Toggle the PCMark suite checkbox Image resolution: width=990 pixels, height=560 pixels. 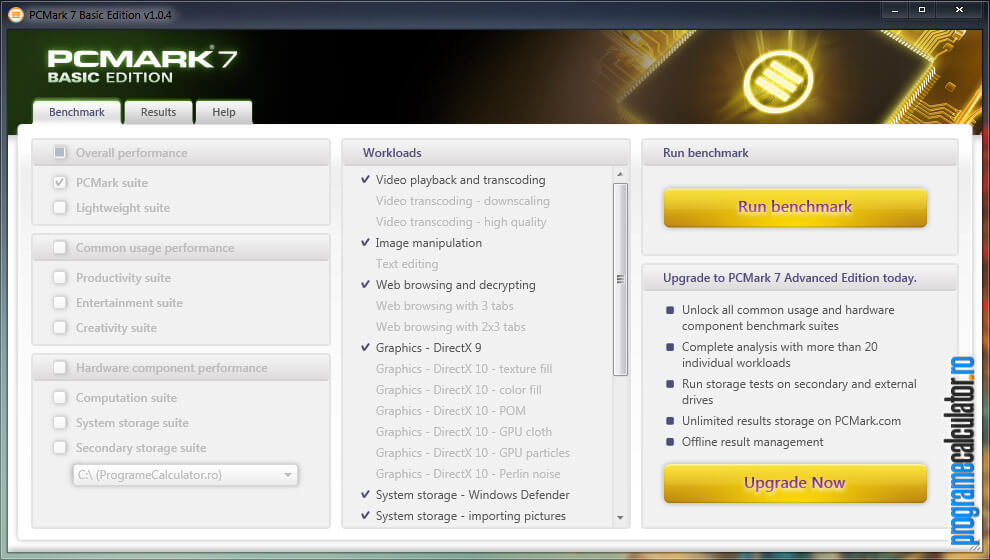(x=60, y=182)
